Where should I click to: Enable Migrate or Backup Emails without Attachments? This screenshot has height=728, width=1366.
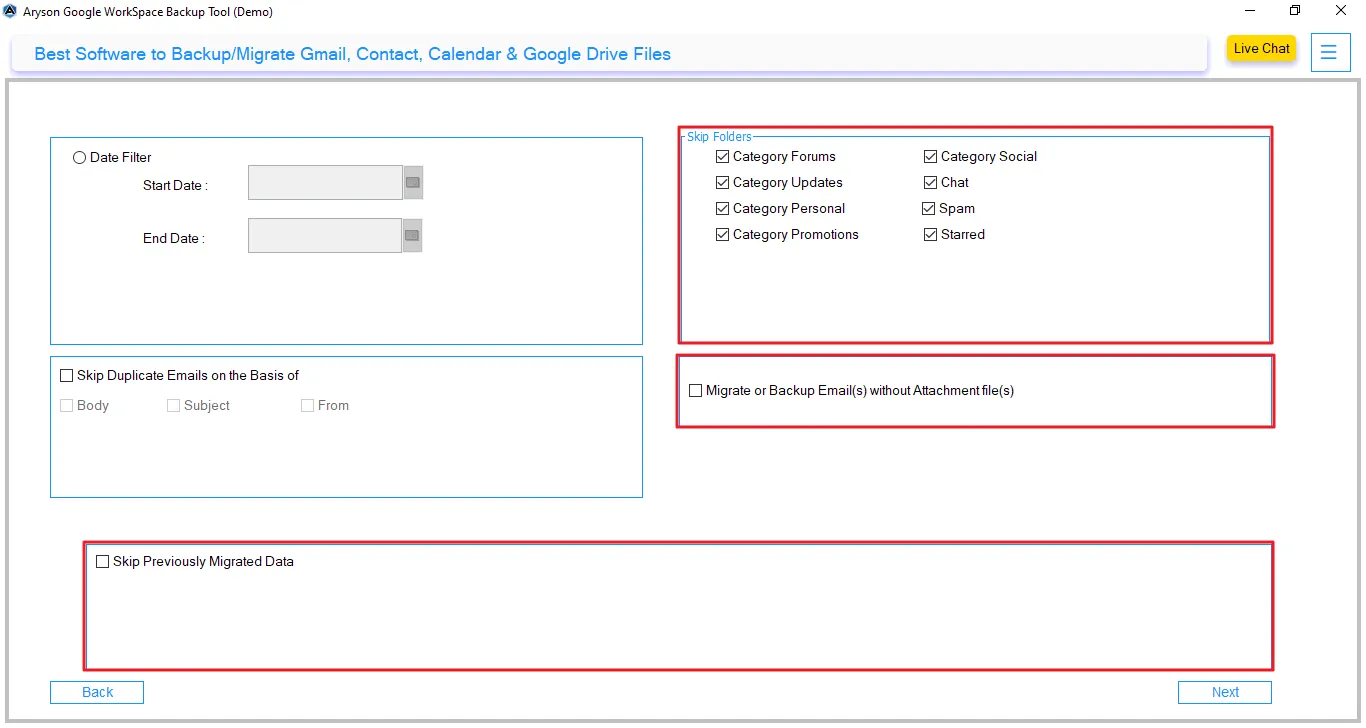pos(696,390)
